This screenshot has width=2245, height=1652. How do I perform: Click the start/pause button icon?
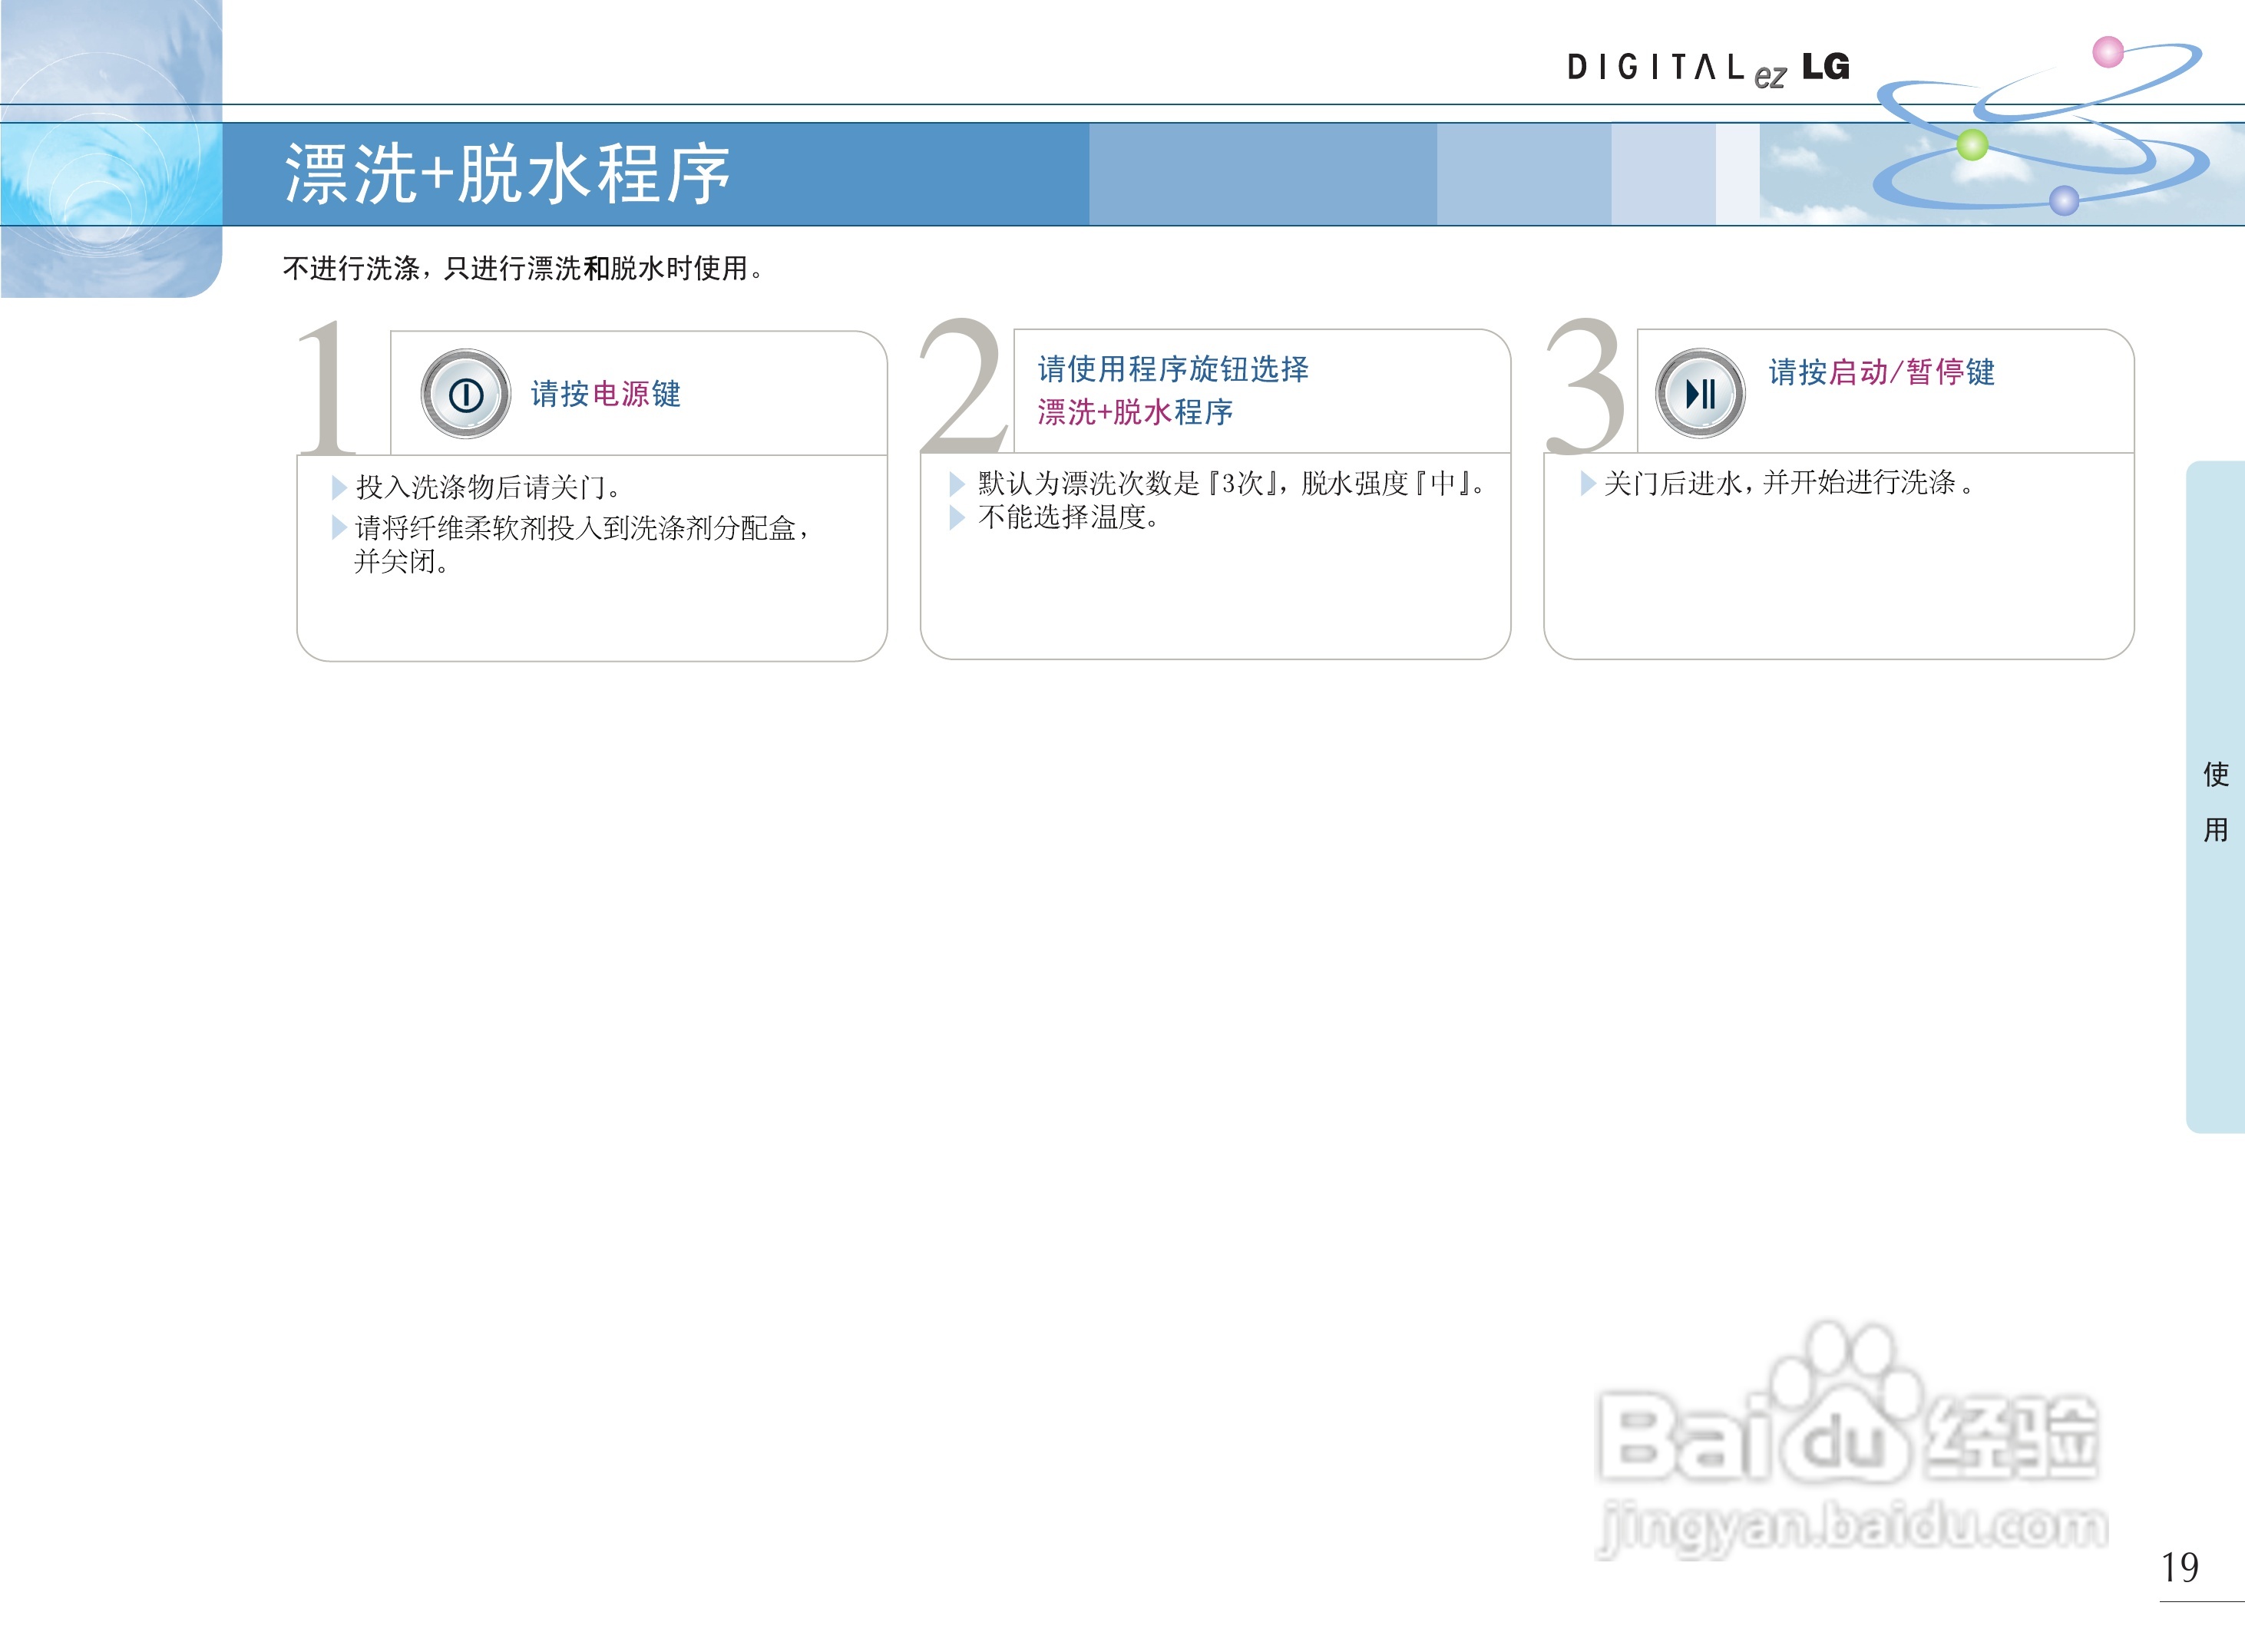(1699, 393)
